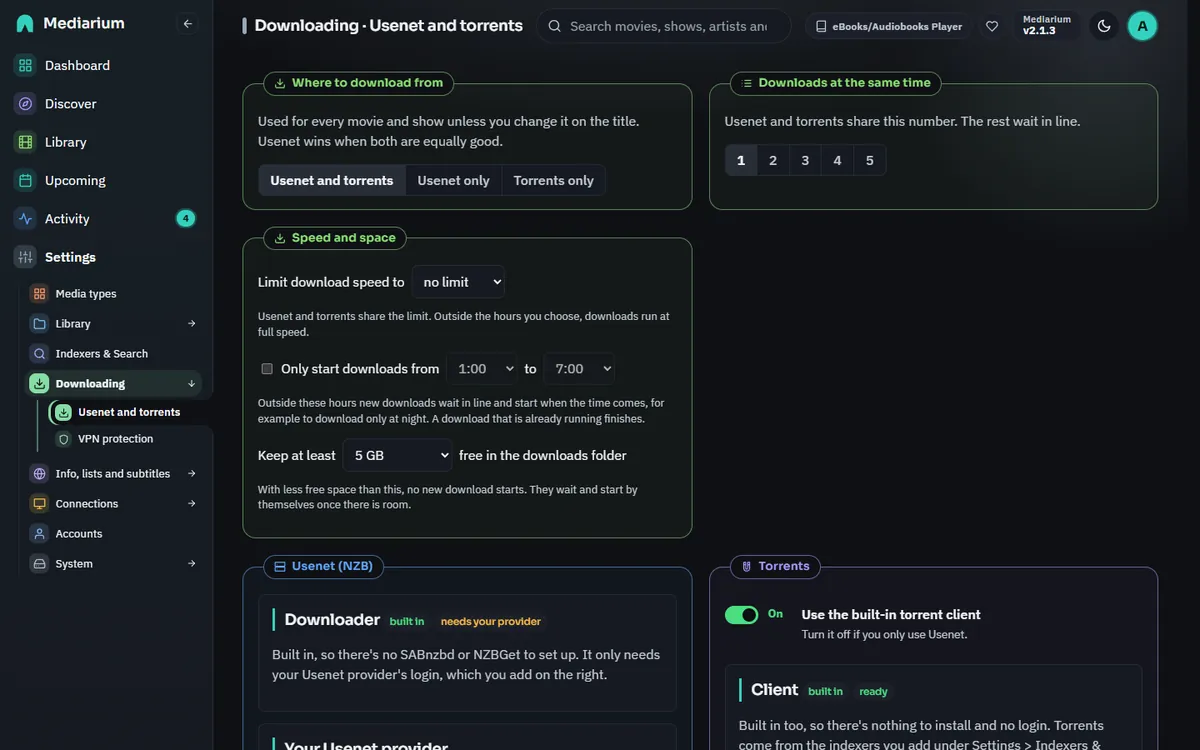Click the Mediarium v2.1.3 version badge
This screenshot has width=1200, height=750.
[x=1047, y=25]
